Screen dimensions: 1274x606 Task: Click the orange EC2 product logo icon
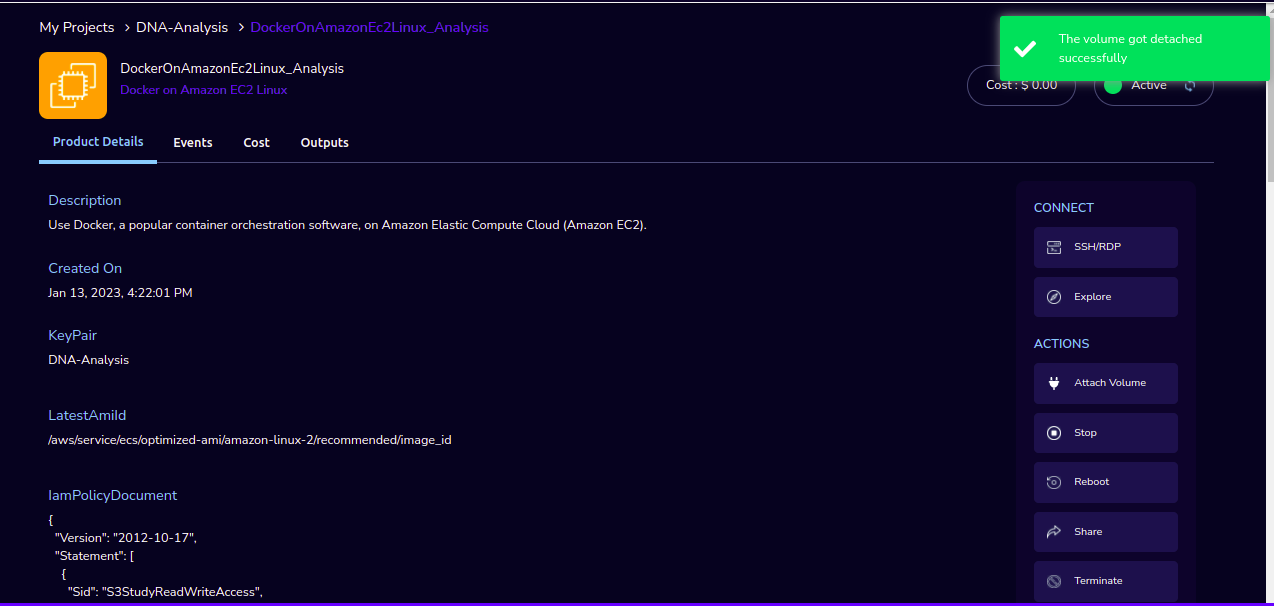(x=73, y=85)
